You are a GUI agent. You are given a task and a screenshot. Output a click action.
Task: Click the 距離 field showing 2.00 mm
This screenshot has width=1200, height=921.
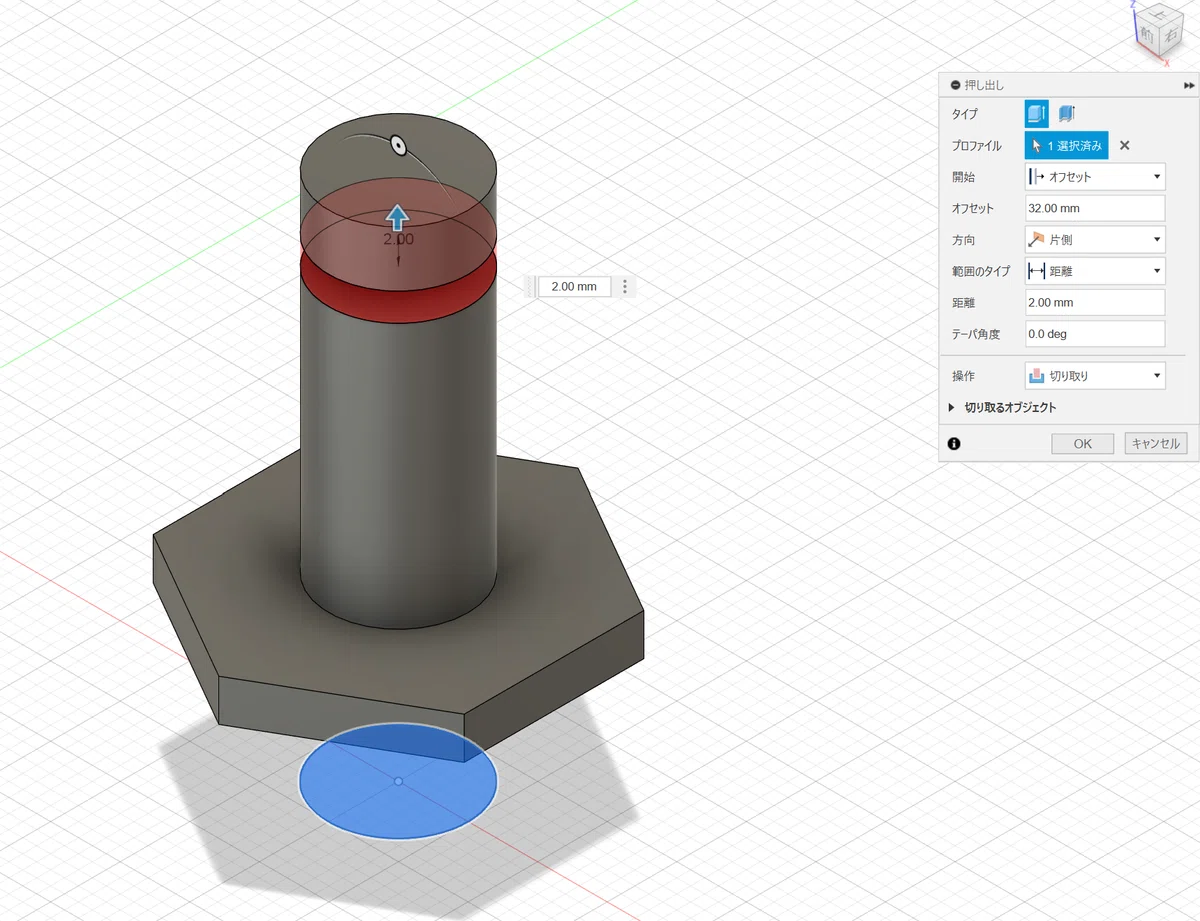pyautogui.click(x=1095, y=302)
